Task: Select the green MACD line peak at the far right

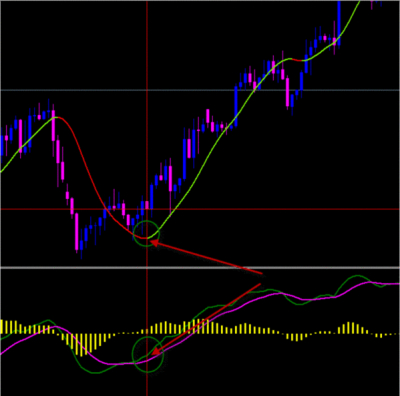Action: click(357, 276)
